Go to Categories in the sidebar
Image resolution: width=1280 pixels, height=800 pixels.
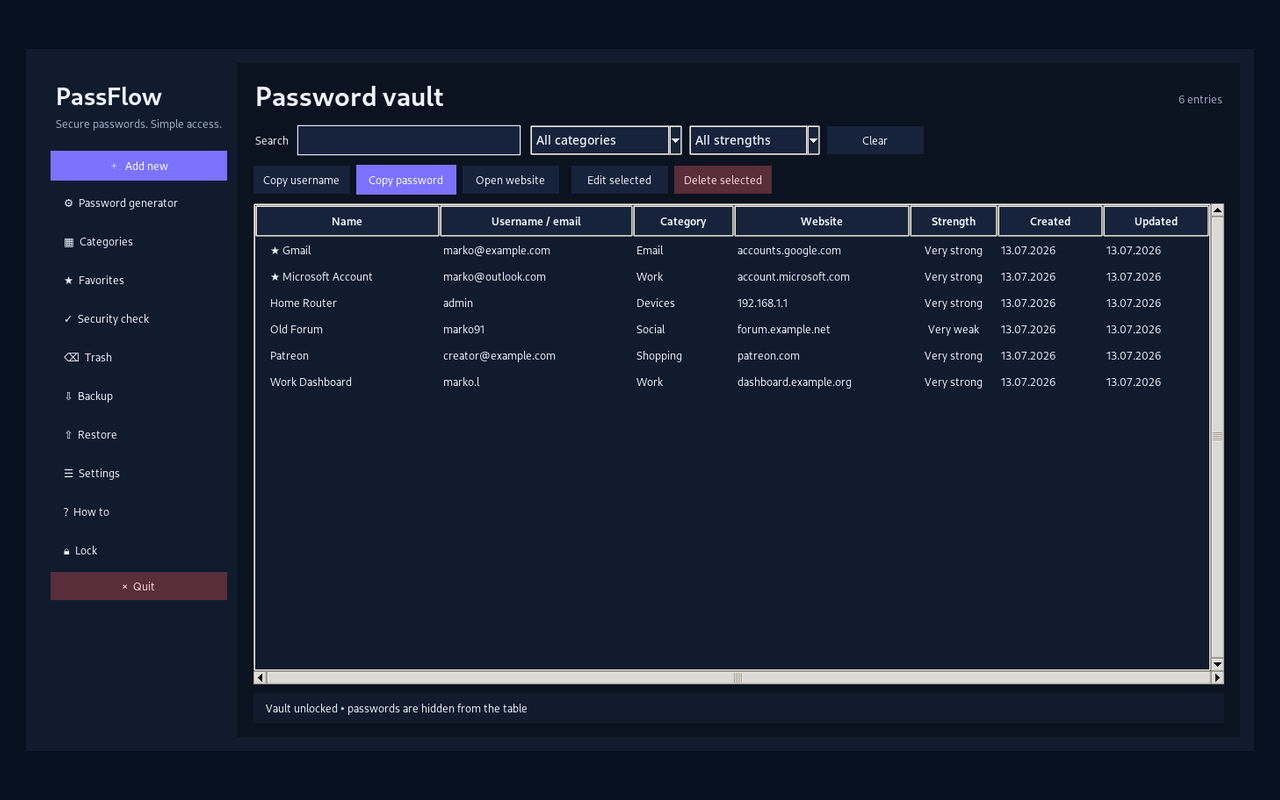139,242
